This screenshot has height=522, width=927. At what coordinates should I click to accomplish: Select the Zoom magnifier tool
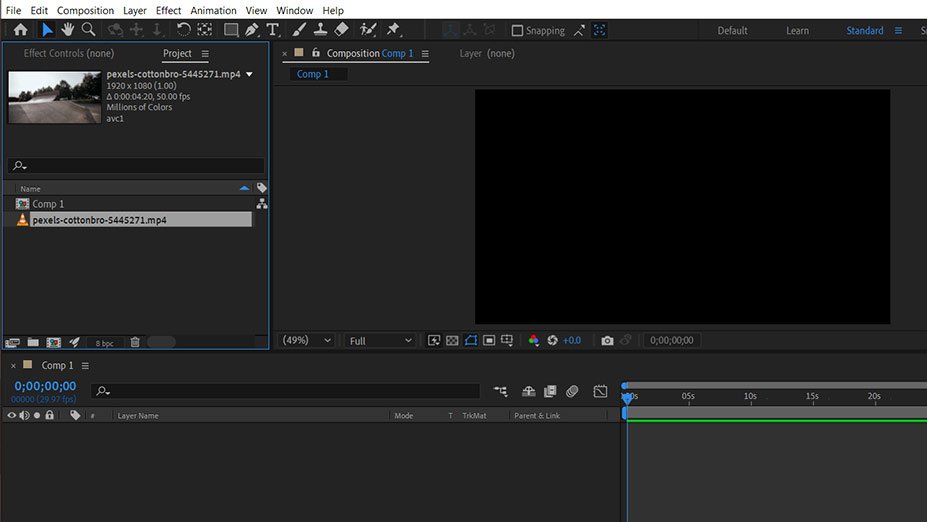[x=89, y=30]
